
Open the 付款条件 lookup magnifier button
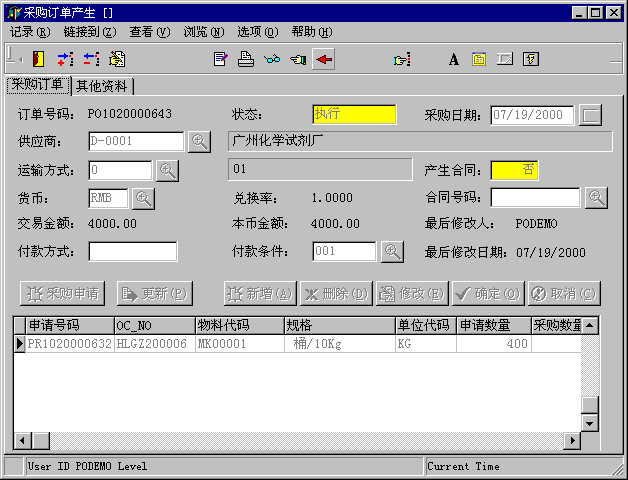click(392, 252)
